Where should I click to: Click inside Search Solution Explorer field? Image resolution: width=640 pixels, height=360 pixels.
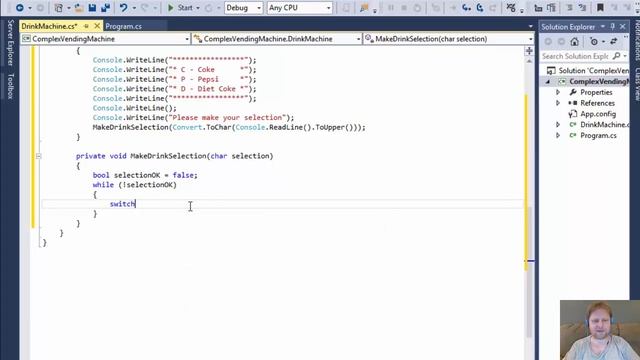(576, 56)
